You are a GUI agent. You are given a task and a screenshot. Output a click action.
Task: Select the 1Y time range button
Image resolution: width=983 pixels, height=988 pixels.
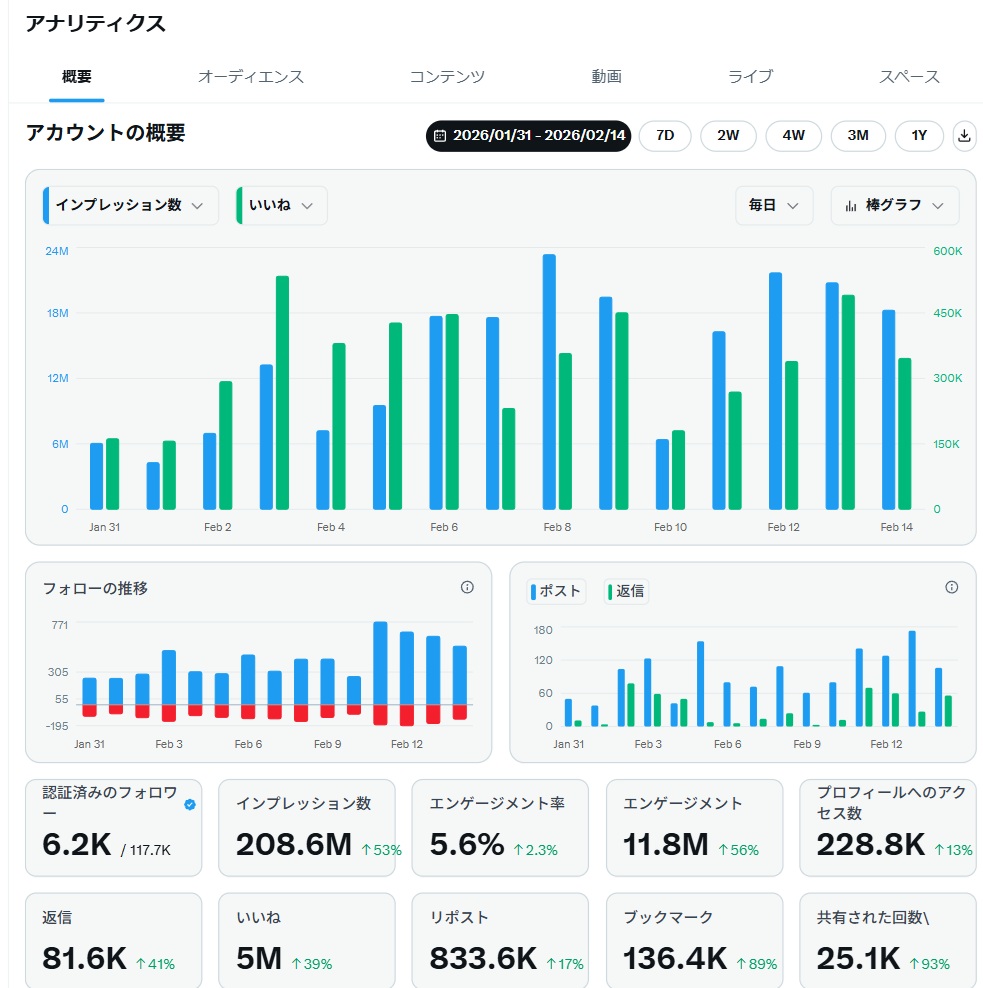pyautogui.click(x=918, y=136)
